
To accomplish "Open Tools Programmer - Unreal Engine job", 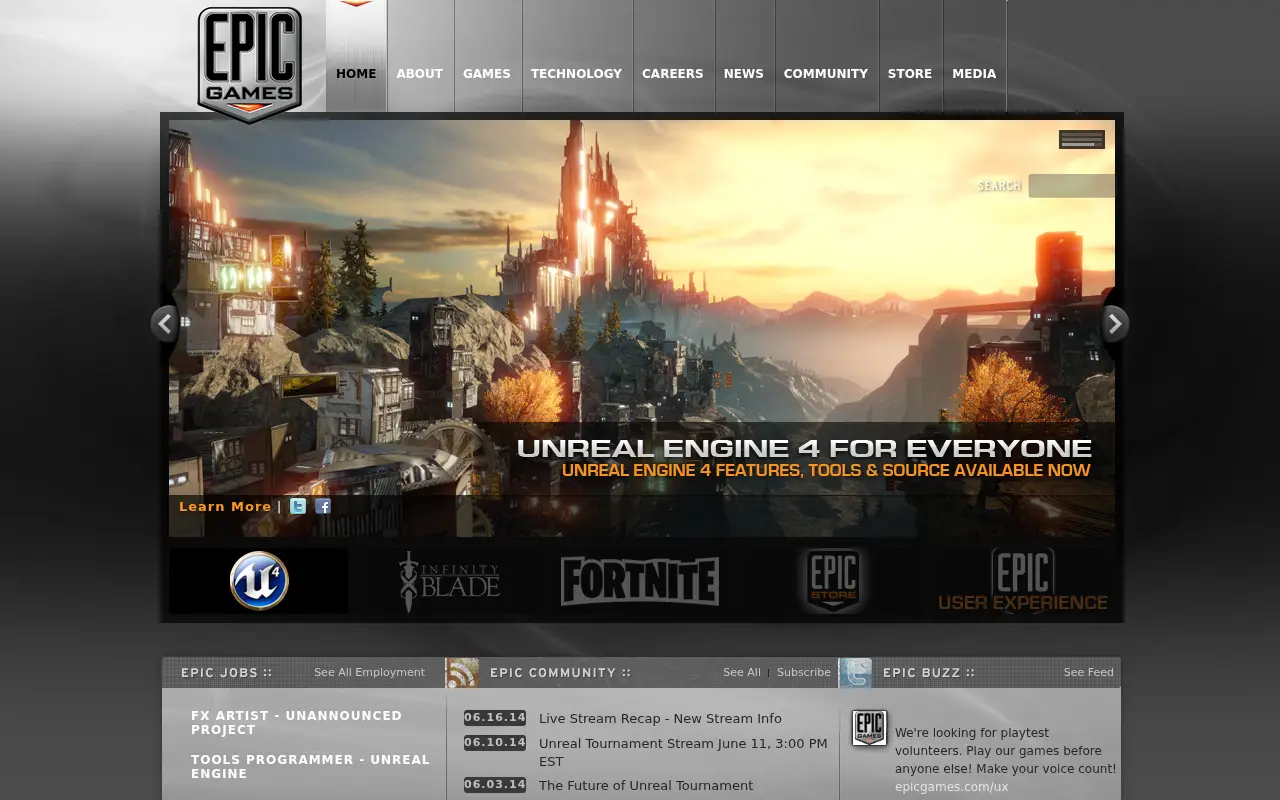I will click(x=311, y=767).
